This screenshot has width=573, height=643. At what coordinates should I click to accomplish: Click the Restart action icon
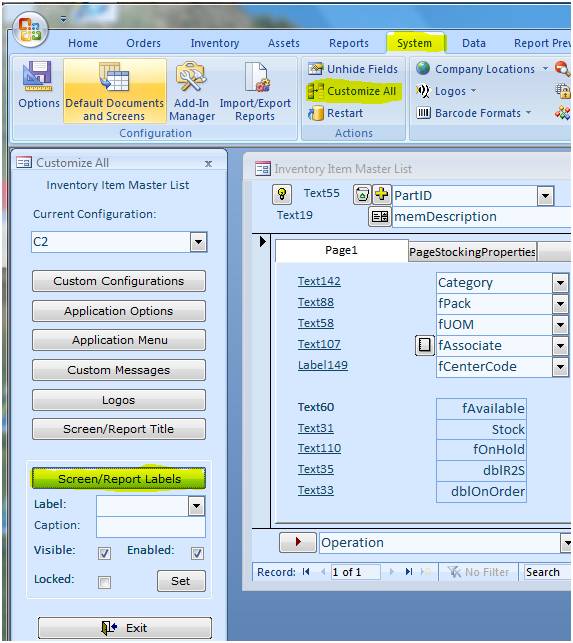pyautogui.click(x=315, y=113)
